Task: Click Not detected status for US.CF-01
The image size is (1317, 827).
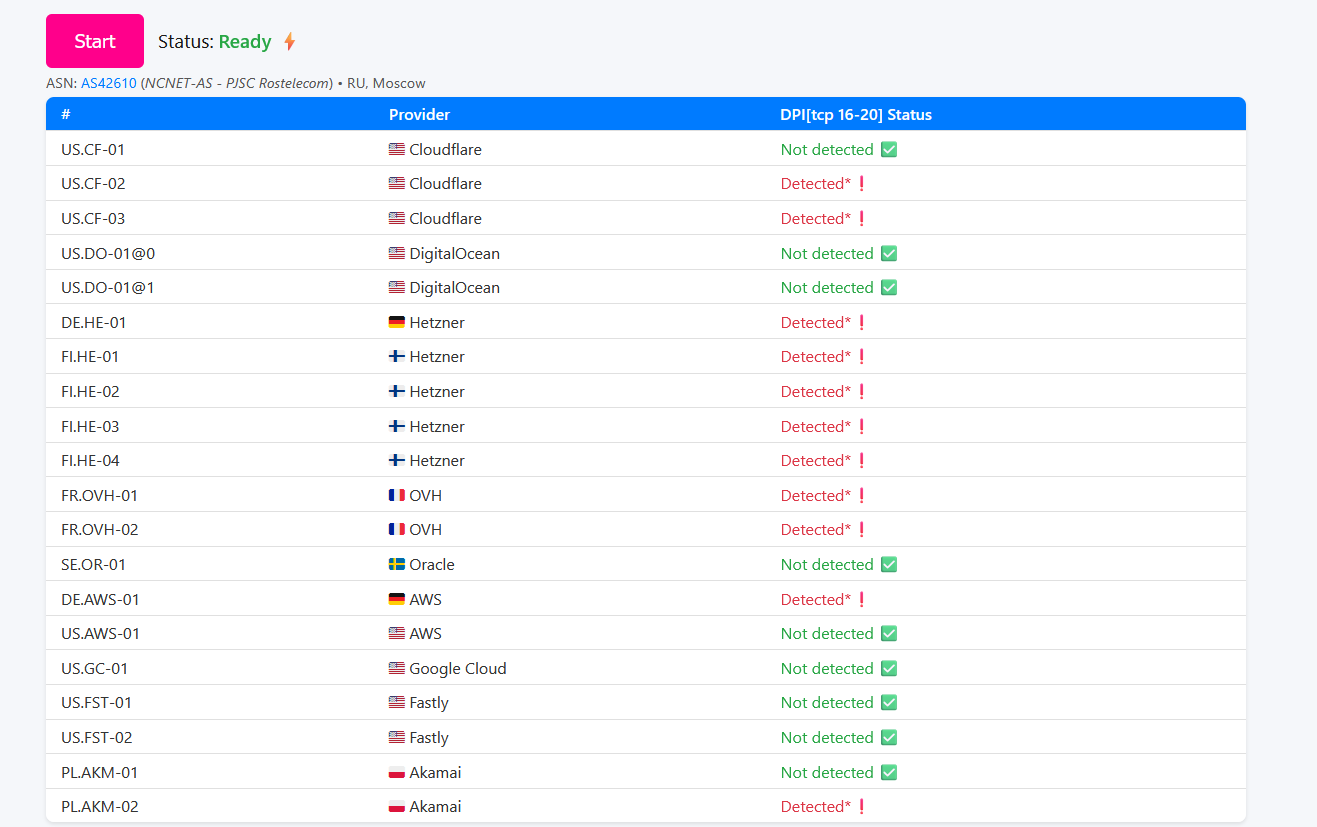Action: (827, 150)
